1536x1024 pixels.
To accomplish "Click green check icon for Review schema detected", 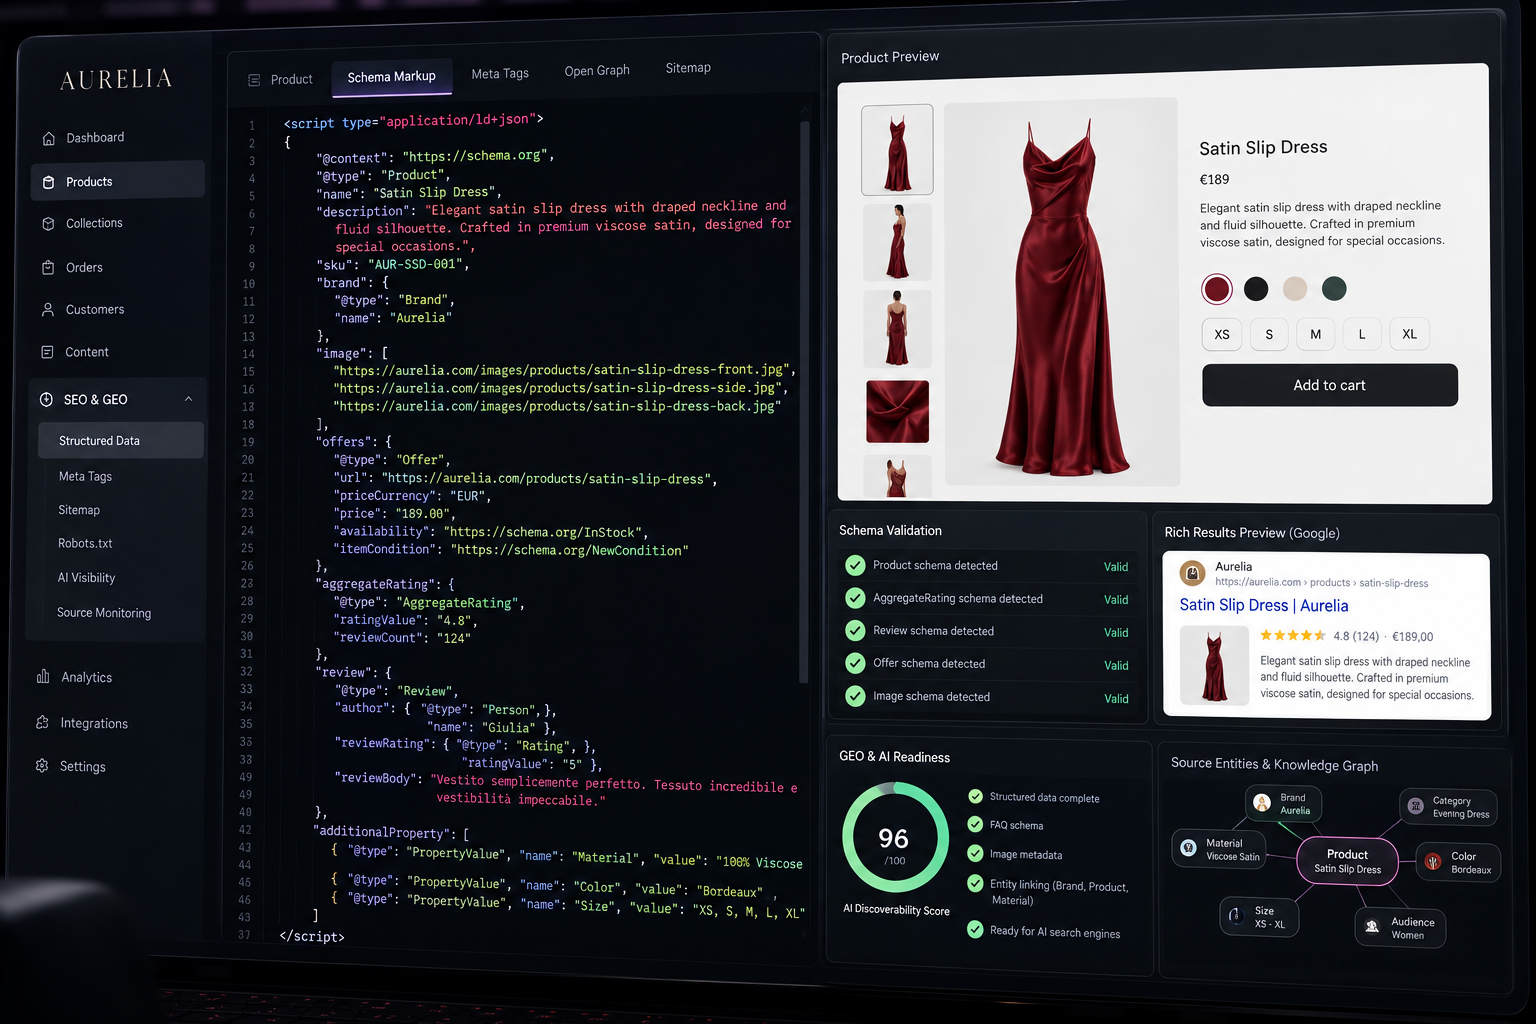I will coord(855,631).
